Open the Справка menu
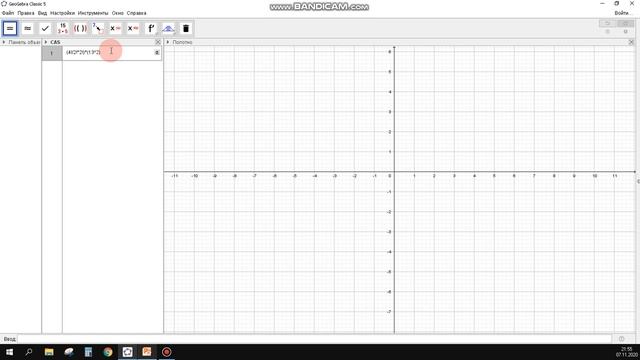Image resolution: width=640 pixels, height=360 pixels. (x=136, y=13)
